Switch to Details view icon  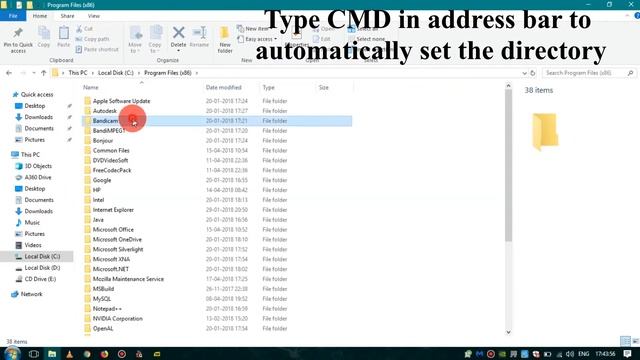click(x=625, y=341)
